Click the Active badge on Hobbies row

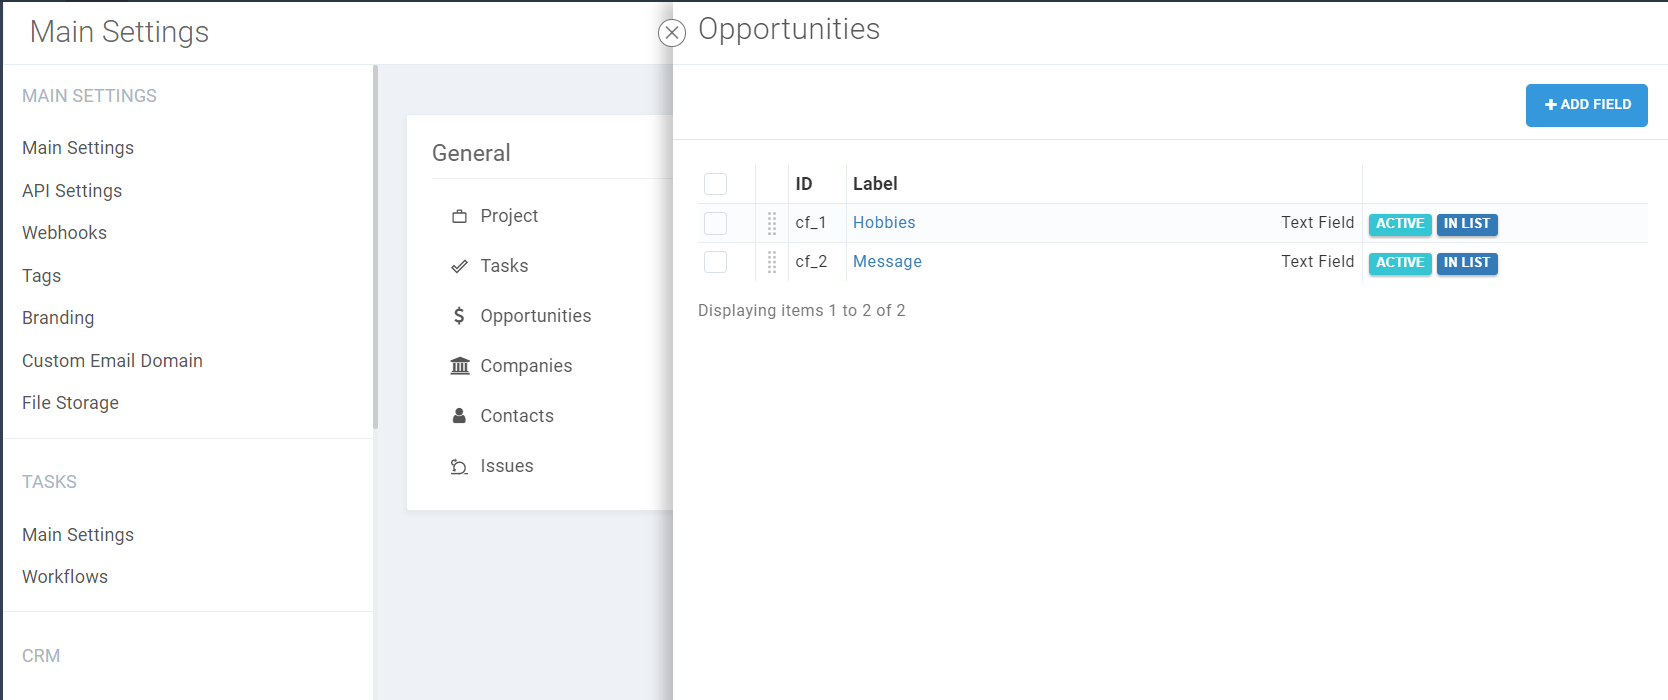click(1399, 224)
